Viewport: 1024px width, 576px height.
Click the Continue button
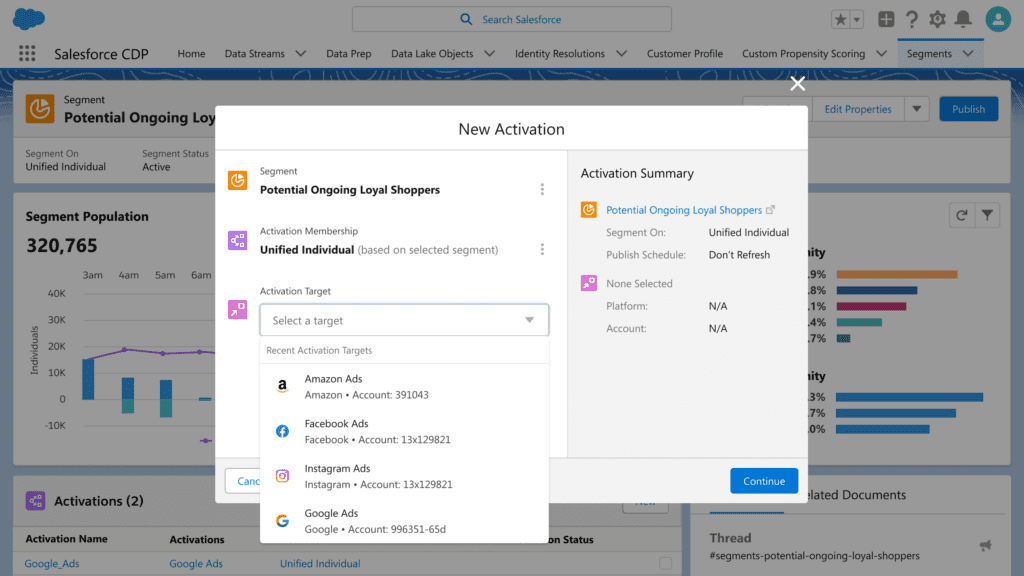tap(764, 481)
